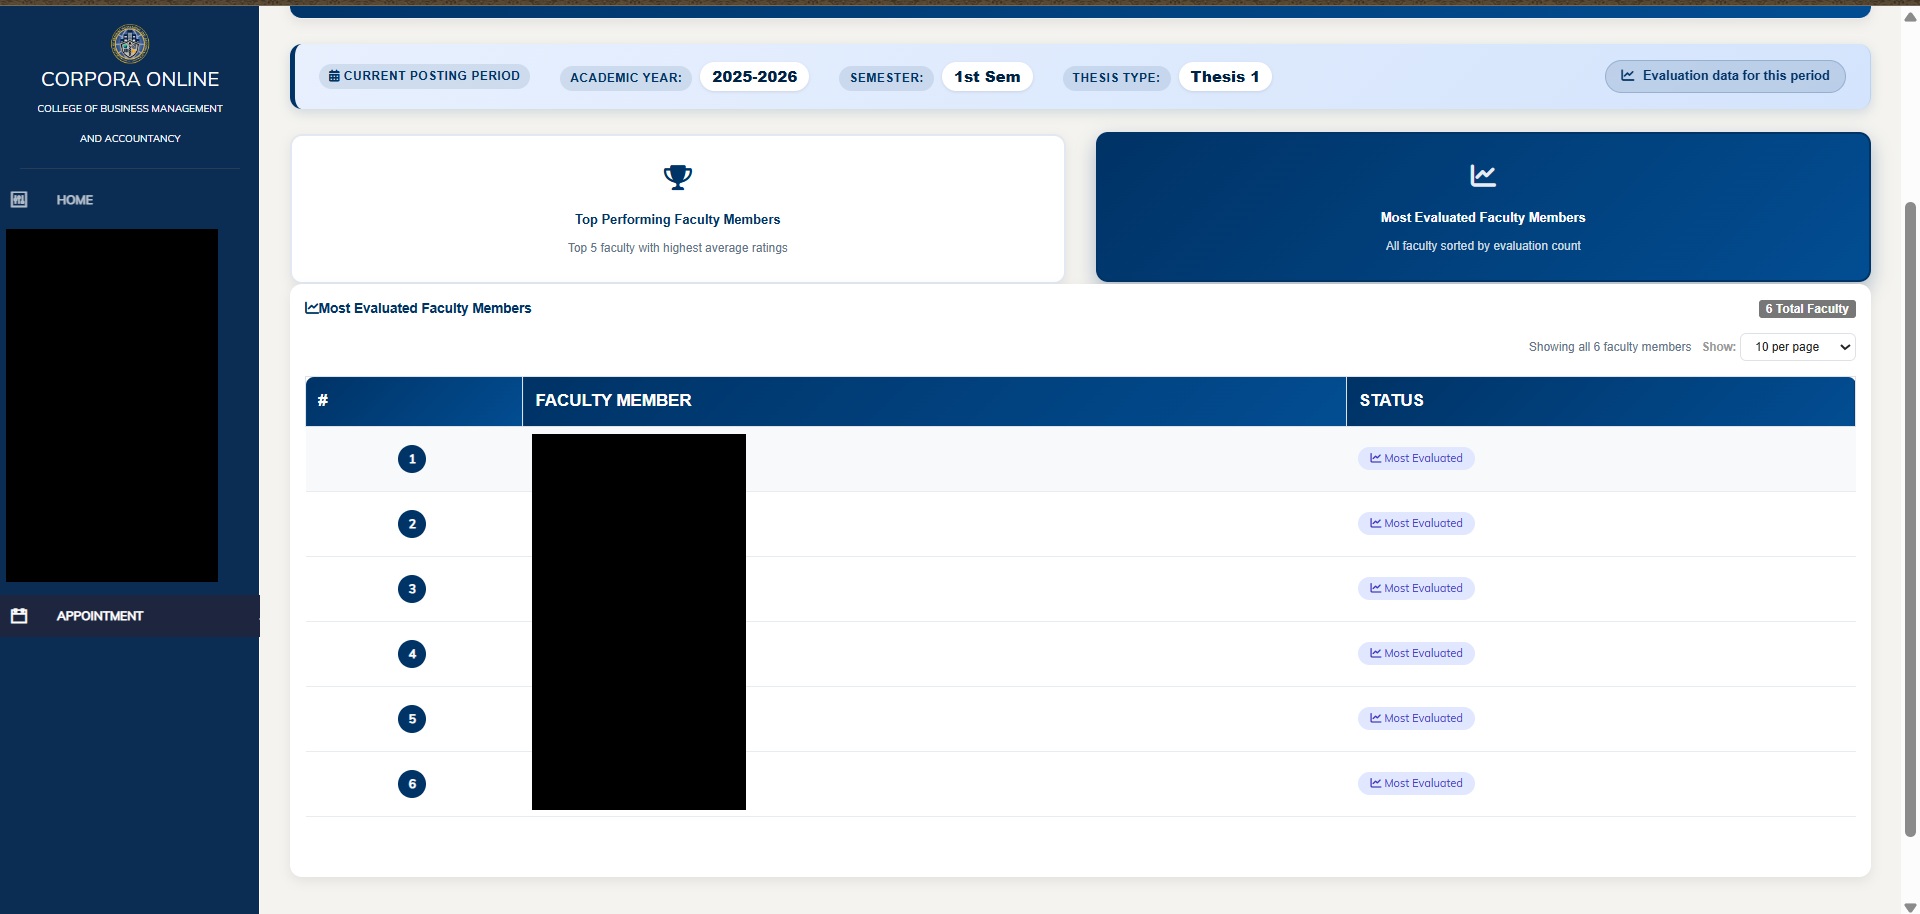This screenshot has width=1920, height=914.
Task: Click the Appointment calendar icon in sidebar
Action: tap(19, 616)
